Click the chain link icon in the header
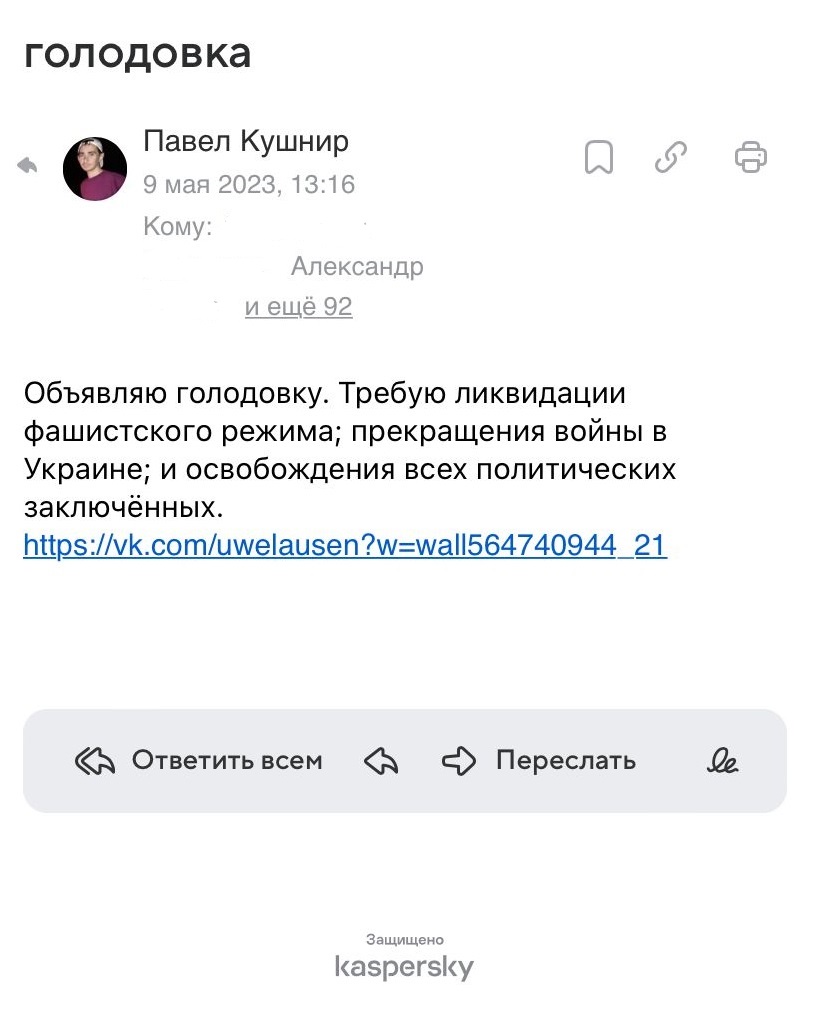The image size is (819, 1019). (670, 157)
